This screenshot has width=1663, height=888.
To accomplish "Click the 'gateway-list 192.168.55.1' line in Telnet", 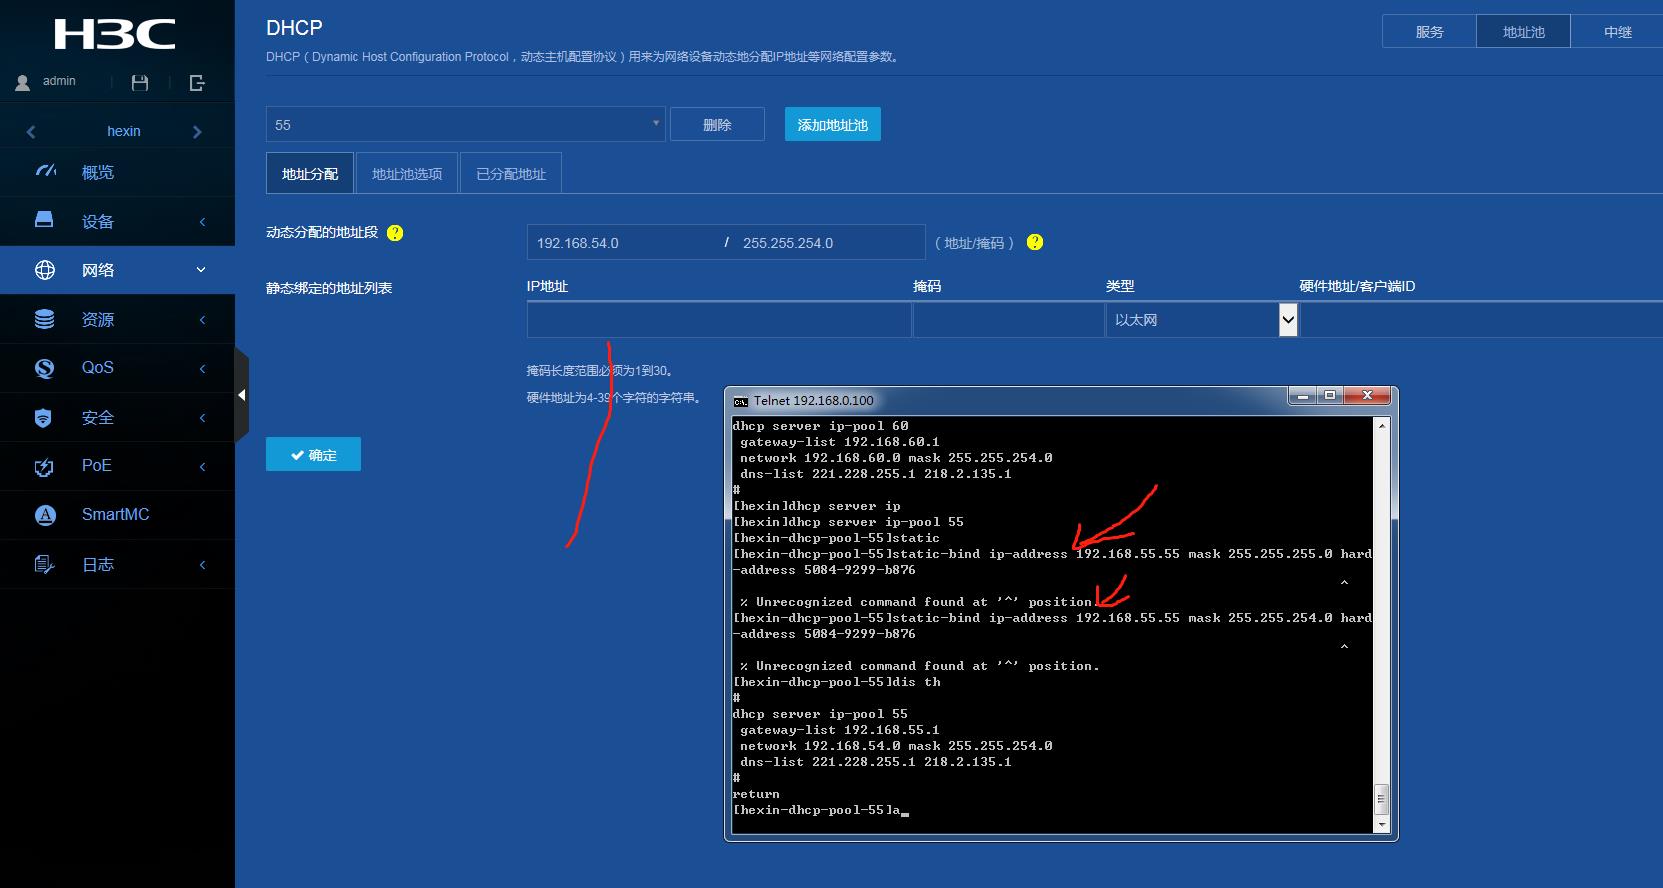I will click(840, 730).
